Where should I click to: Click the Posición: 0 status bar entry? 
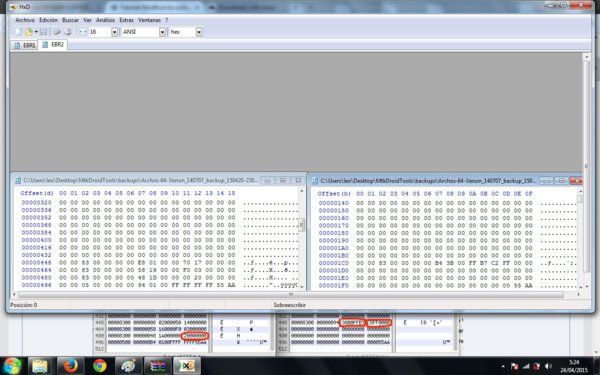pos(24,305)
